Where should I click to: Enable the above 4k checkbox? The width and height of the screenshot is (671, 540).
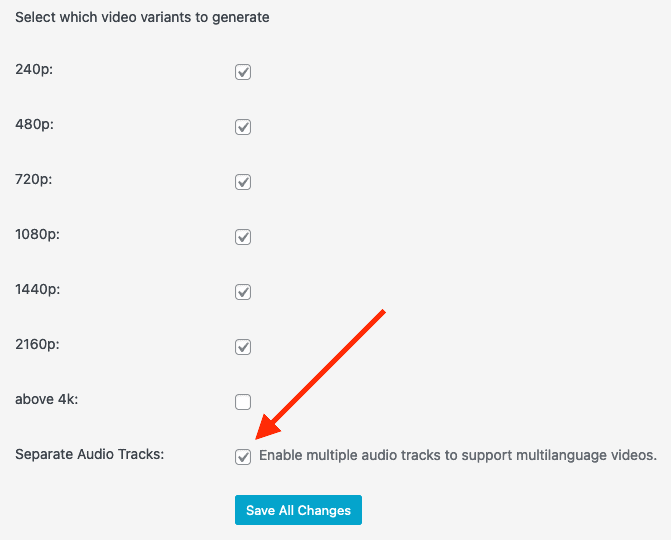[243, 402]
